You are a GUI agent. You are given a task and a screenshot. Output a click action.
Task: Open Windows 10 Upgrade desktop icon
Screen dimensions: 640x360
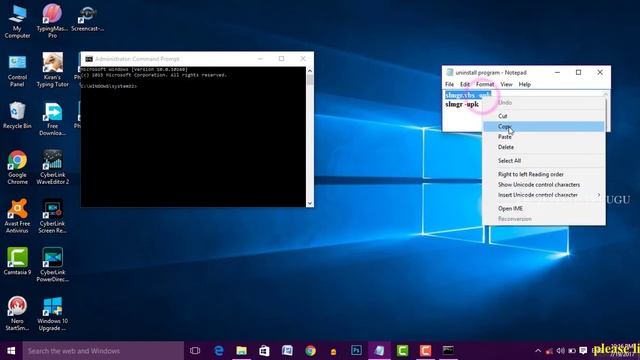(52, 313)
